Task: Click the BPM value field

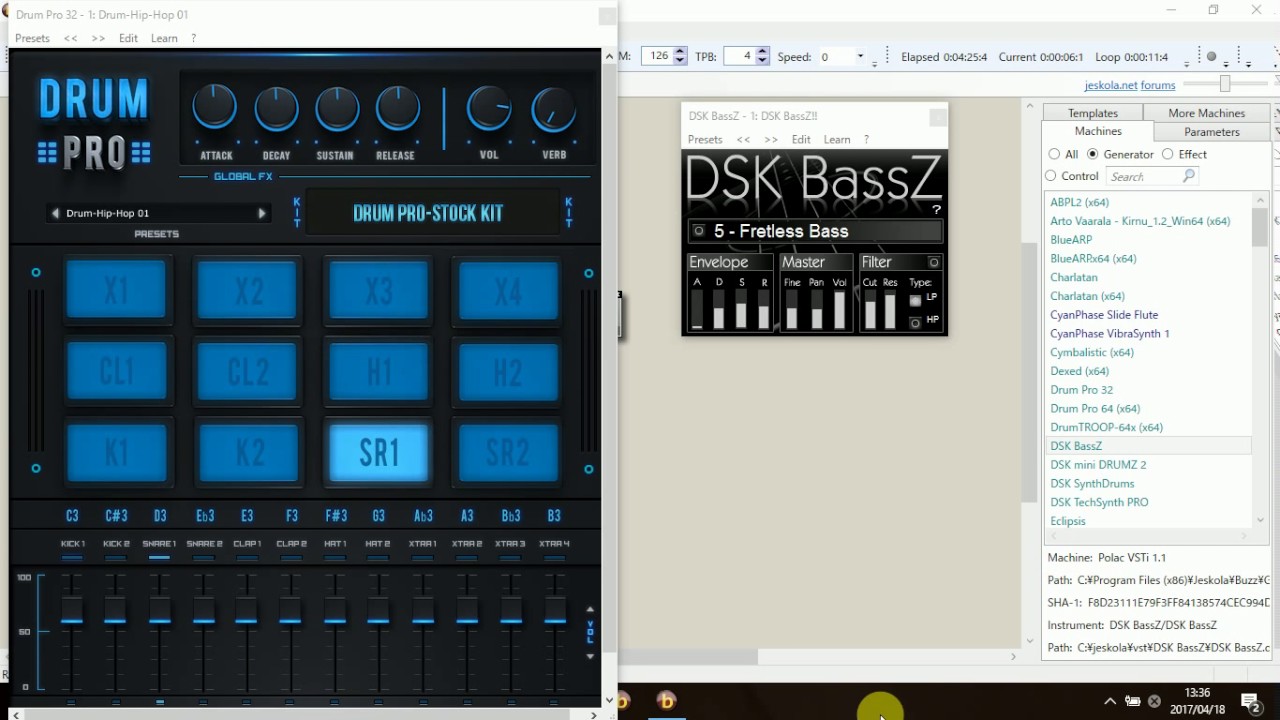Action: click(x=658, y=56)
